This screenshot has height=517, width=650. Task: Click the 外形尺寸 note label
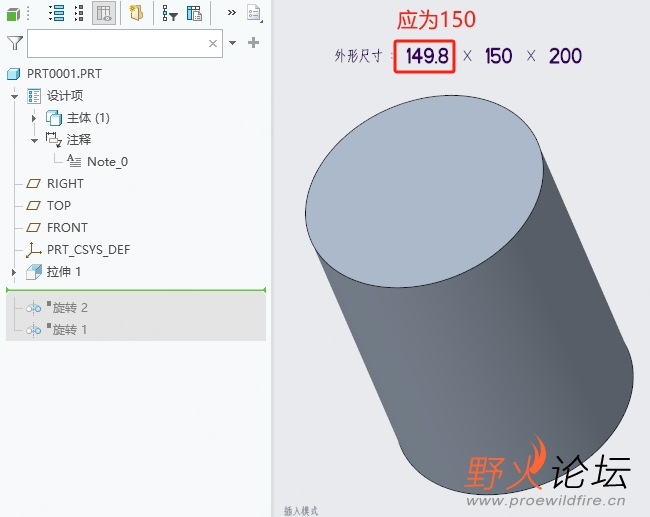pos(358,56)
